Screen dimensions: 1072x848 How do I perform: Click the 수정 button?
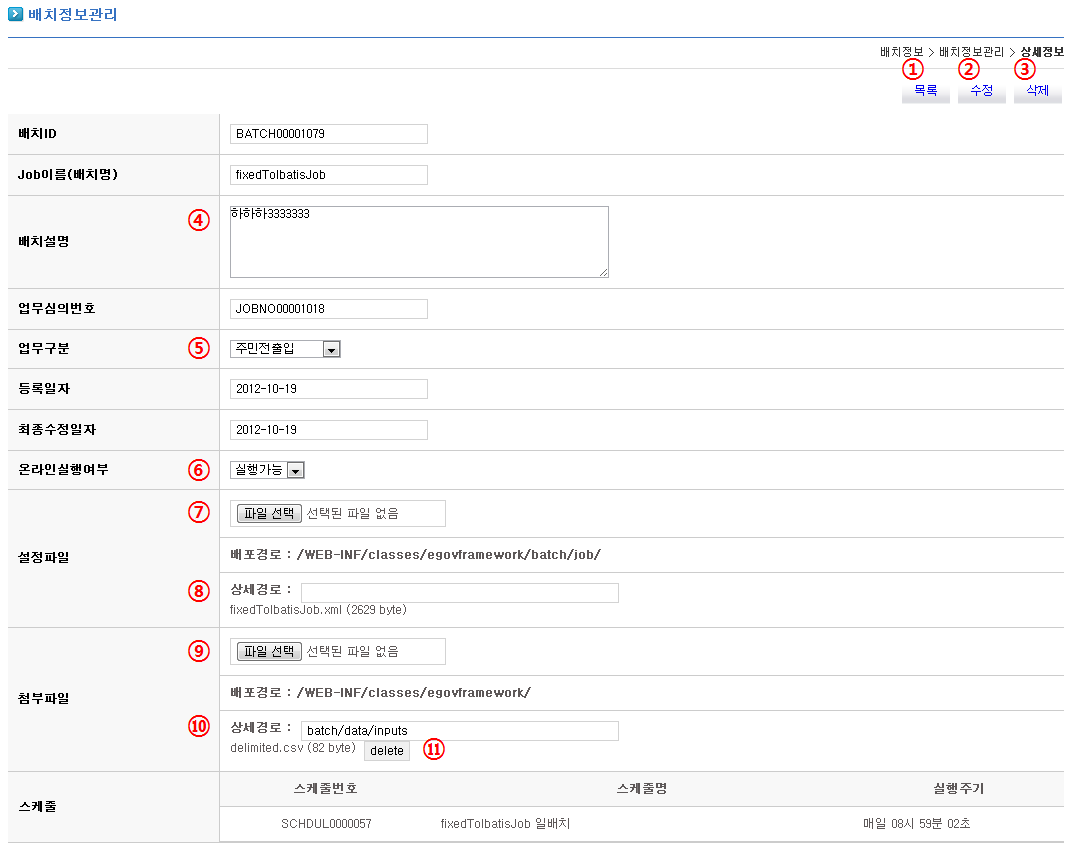point(981,91)
